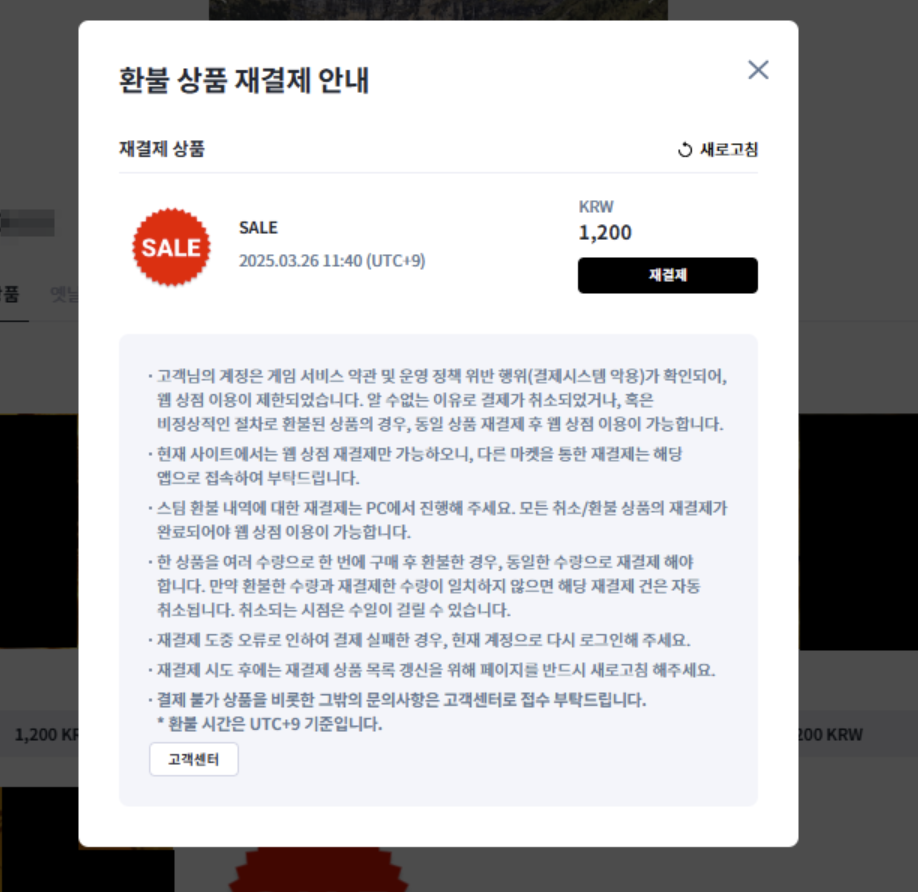Click the background price ending 200 KRW on right
Screen dimensions: 918x892
(831, 735)
